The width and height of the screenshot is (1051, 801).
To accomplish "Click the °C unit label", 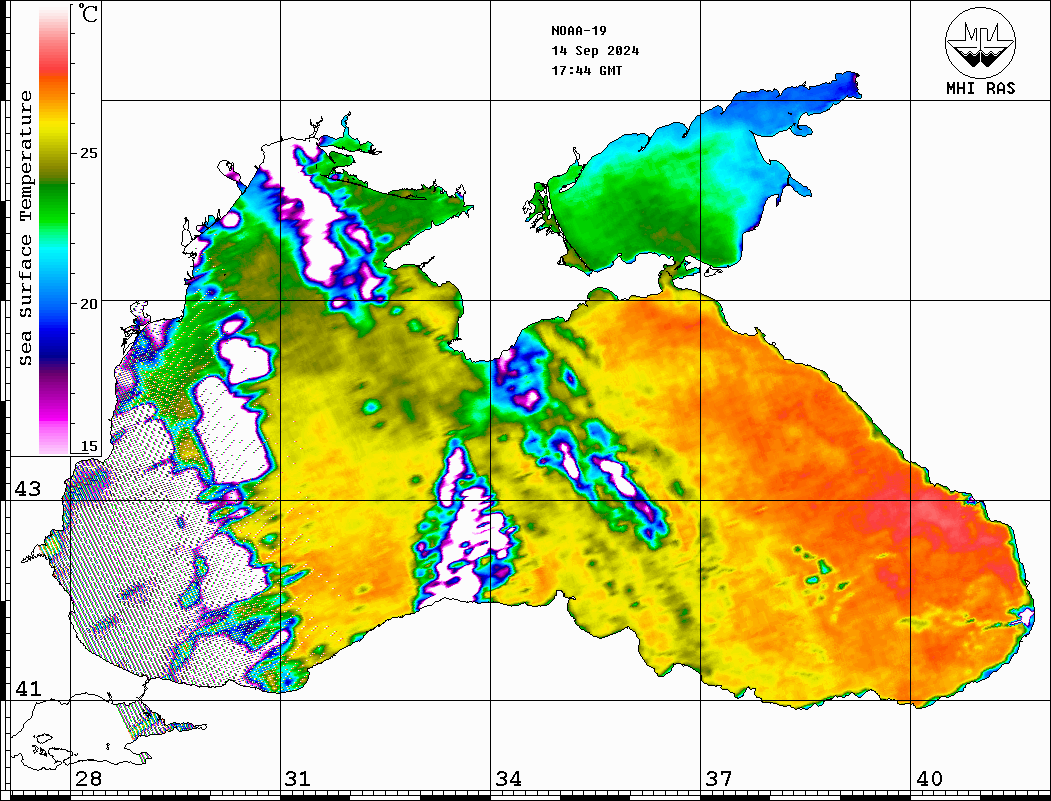I will pyautogui.click(x=88, y=13).
